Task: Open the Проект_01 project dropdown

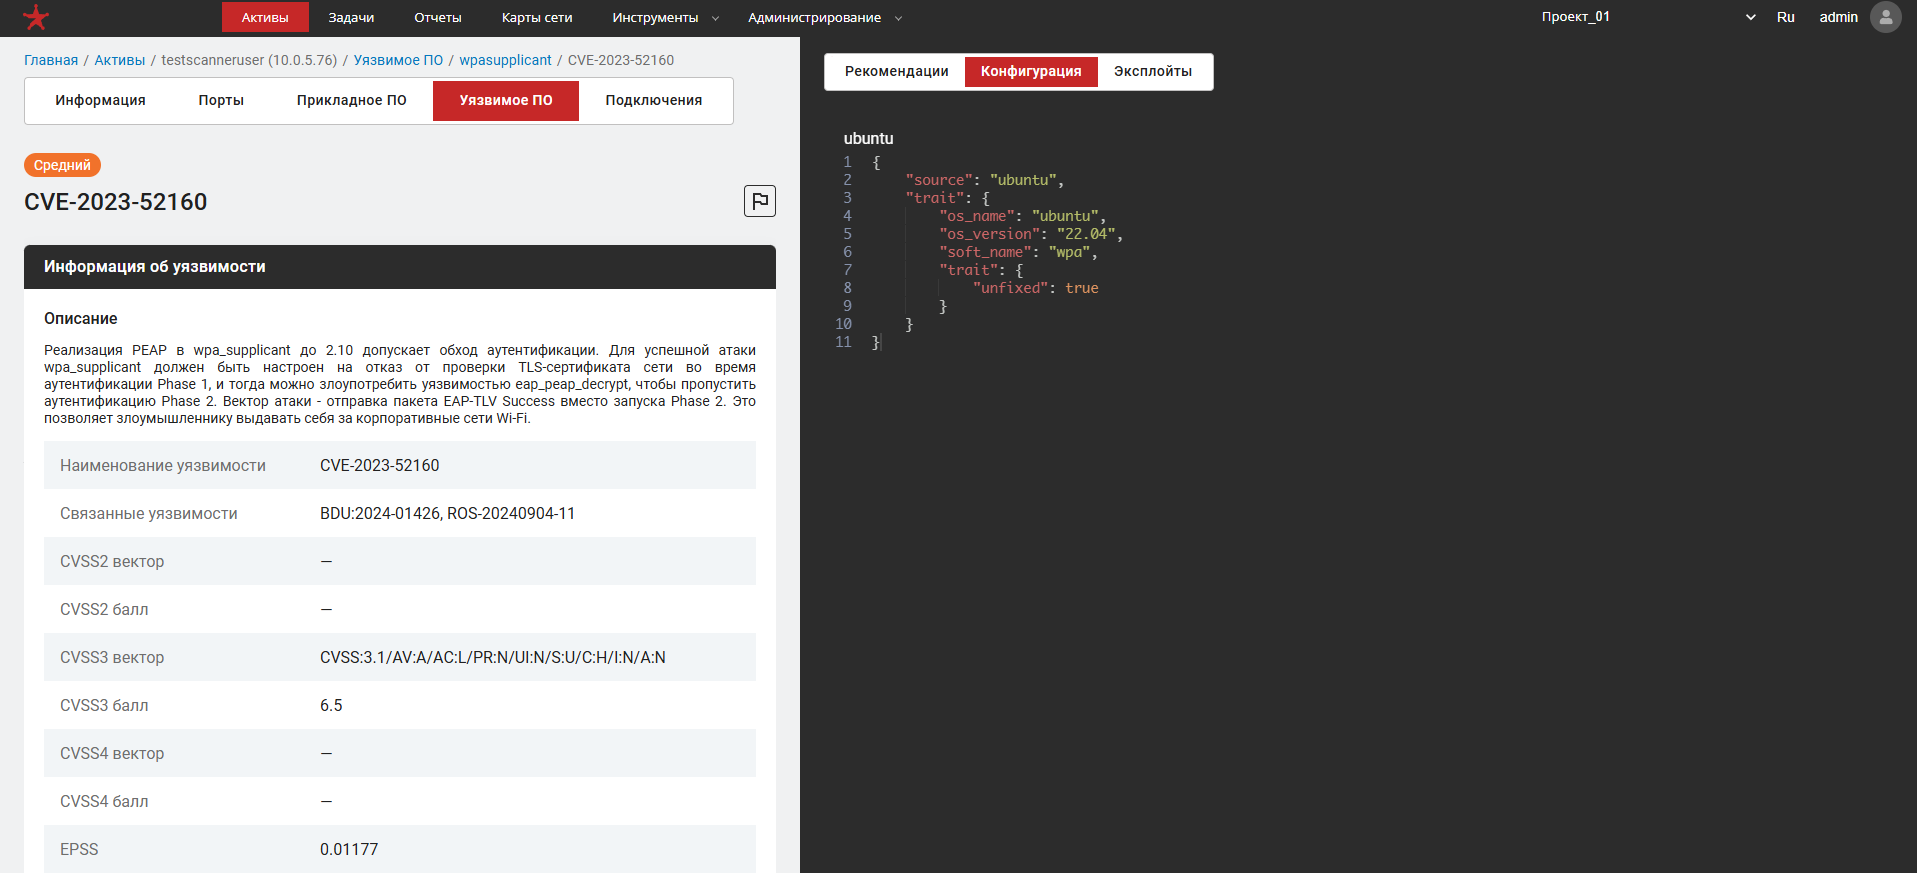Action: (x=1648, y=17)
